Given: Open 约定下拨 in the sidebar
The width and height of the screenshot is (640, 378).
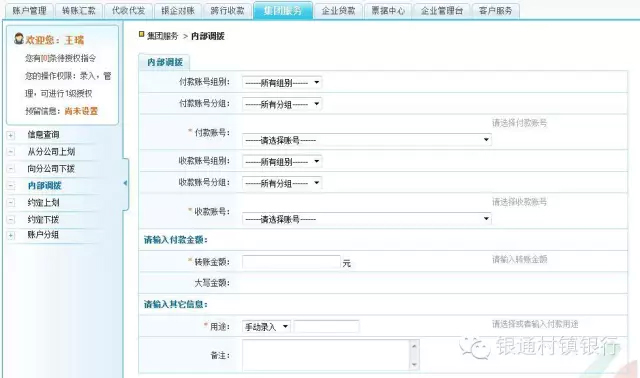Looking at the screenshot, I should (43, 220).
